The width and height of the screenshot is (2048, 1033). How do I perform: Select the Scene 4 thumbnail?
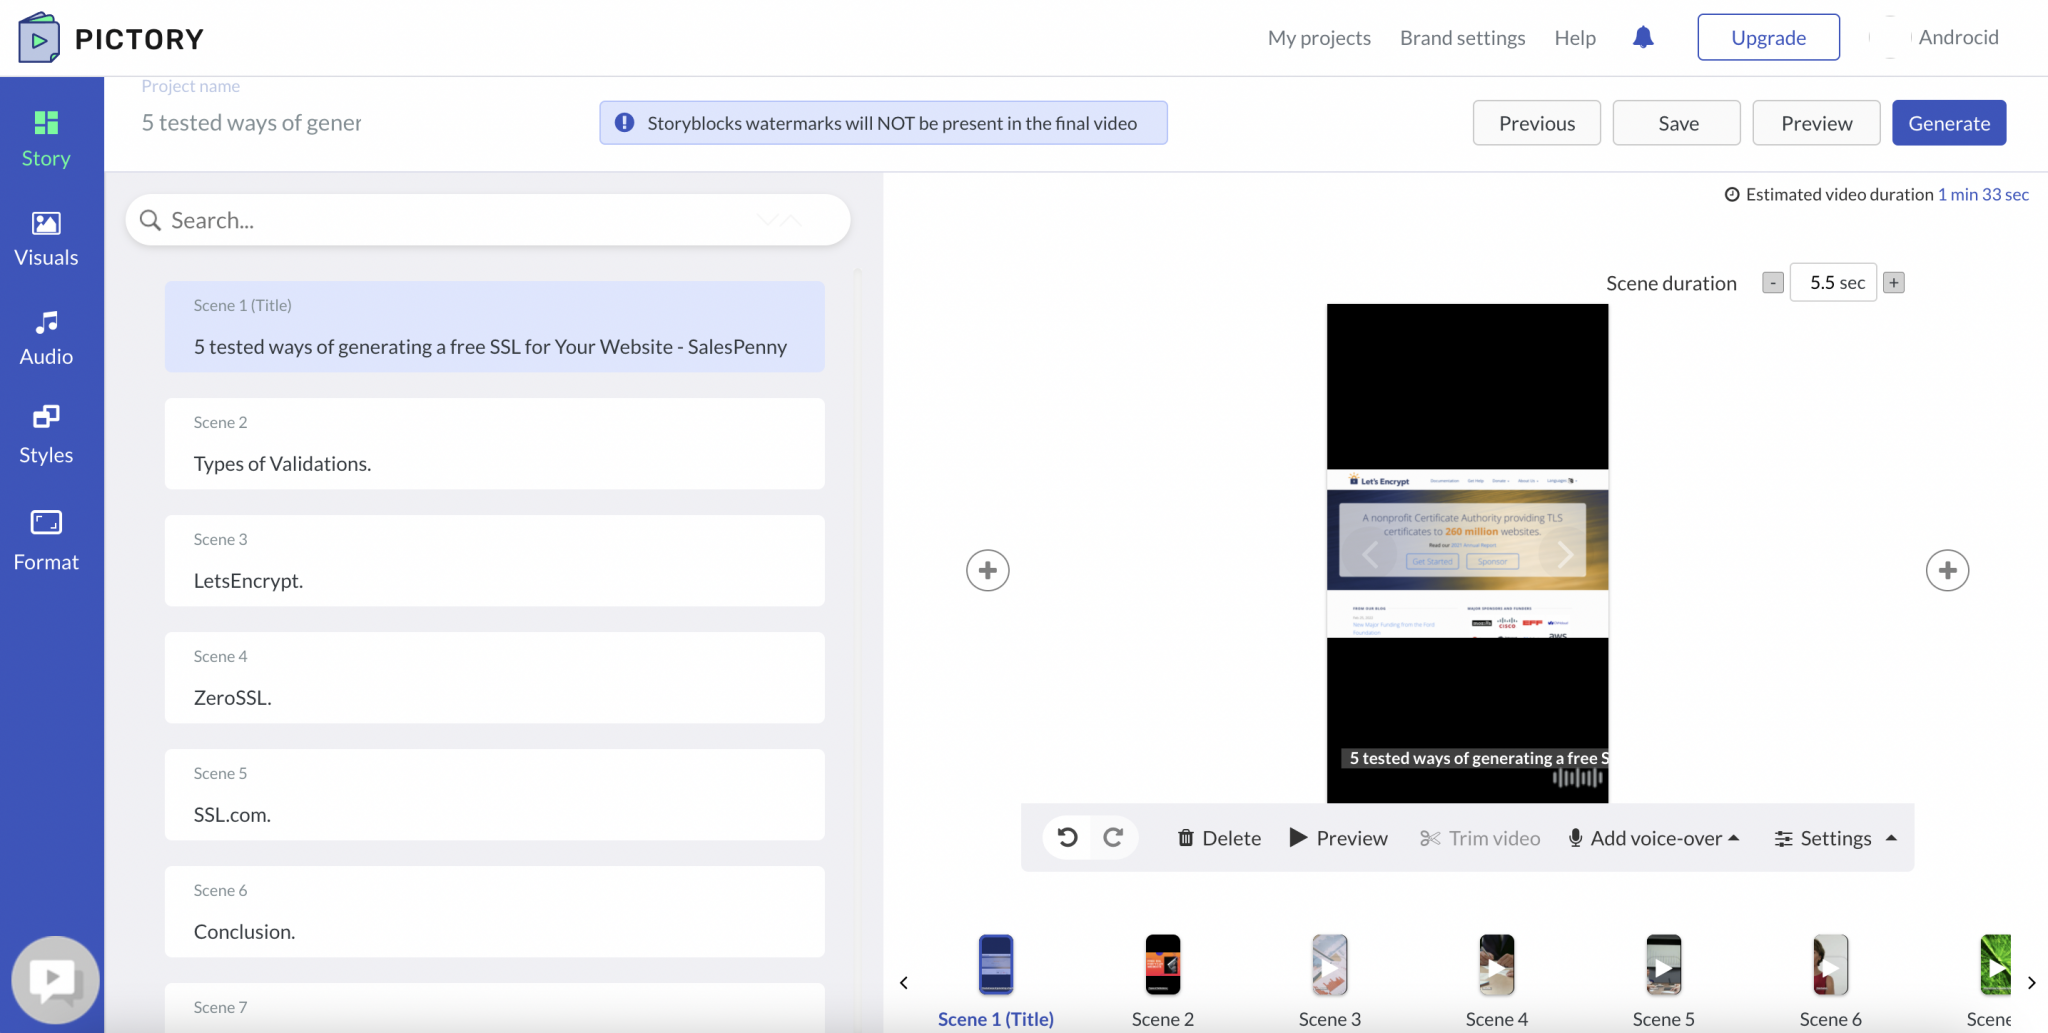tap(1497, 965)
